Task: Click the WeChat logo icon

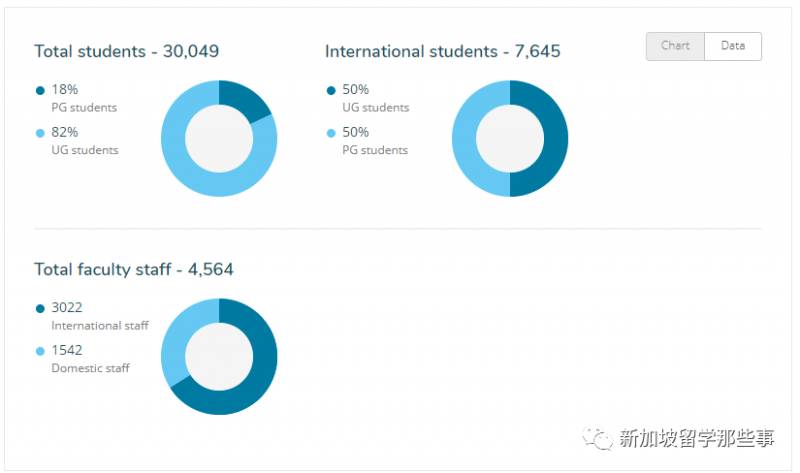Action: (599, 437)
